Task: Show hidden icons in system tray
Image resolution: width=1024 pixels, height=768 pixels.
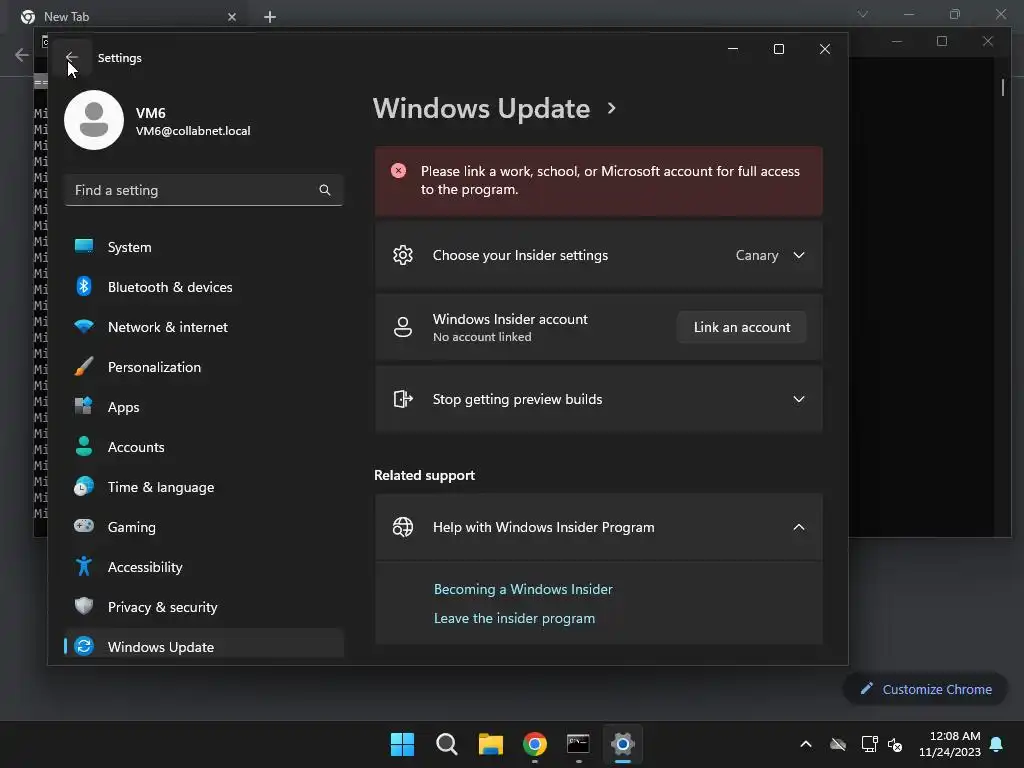Action: click(x=806, y=744)
